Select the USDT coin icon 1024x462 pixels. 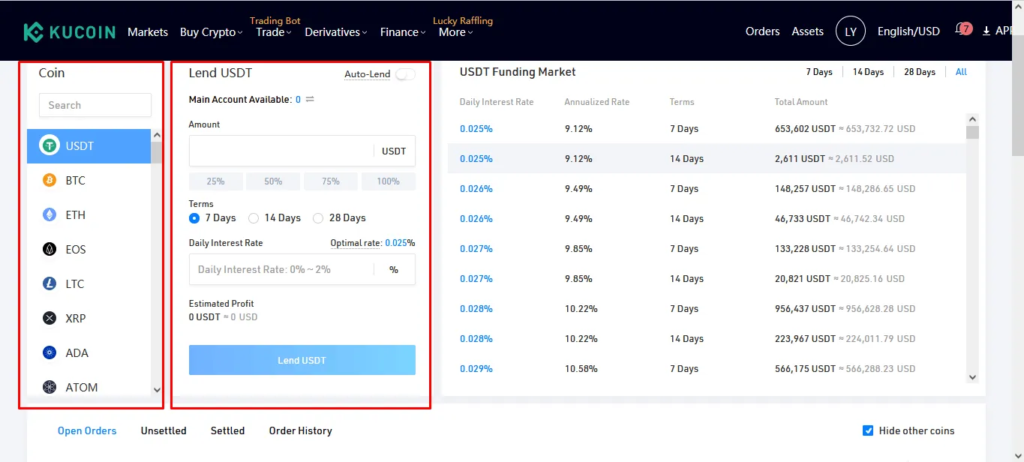click(50, 146)
